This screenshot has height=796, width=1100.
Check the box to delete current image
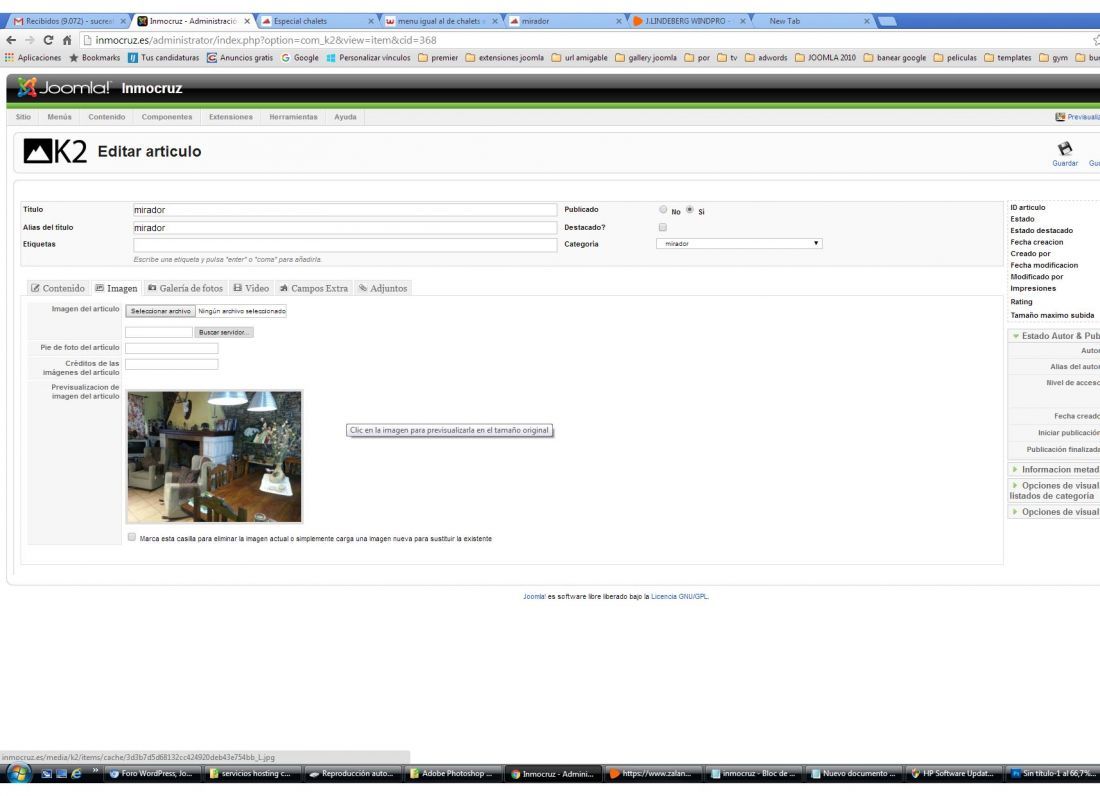pos(132,537)
